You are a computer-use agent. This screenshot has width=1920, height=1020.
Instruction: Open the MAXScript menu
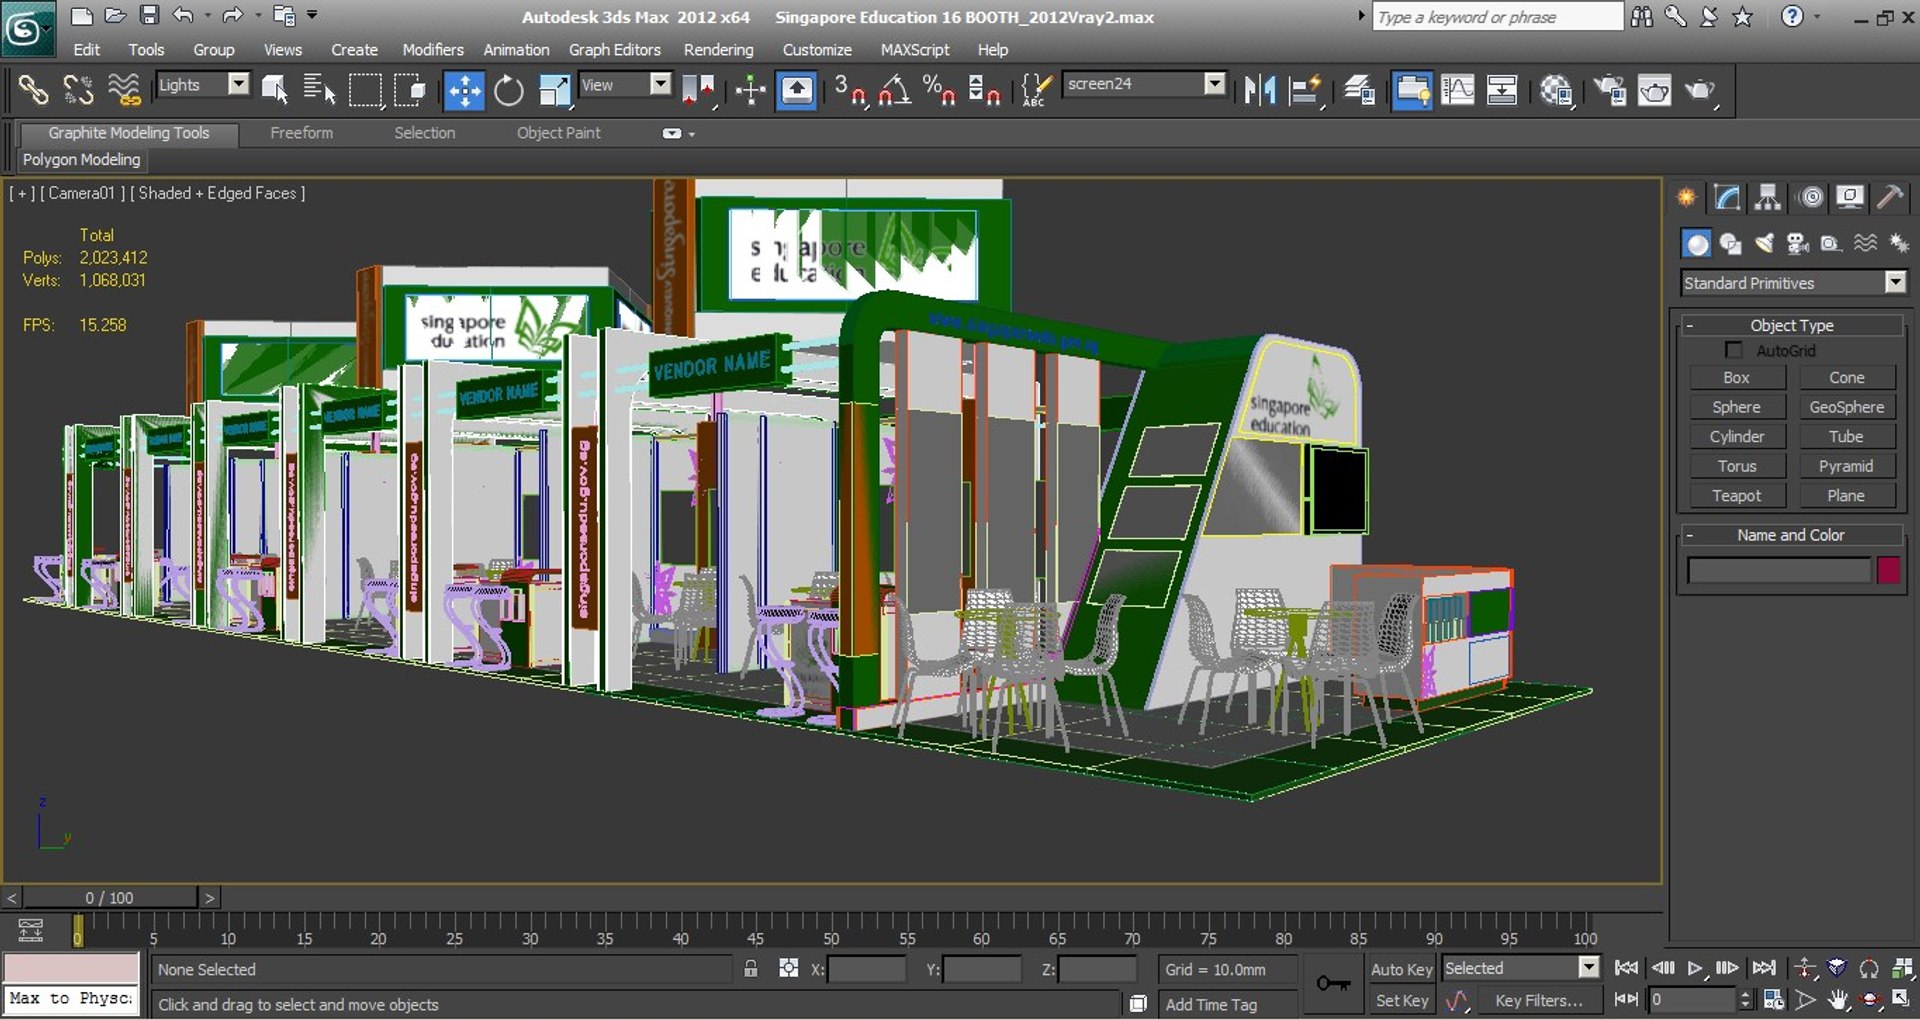(915, 49)
